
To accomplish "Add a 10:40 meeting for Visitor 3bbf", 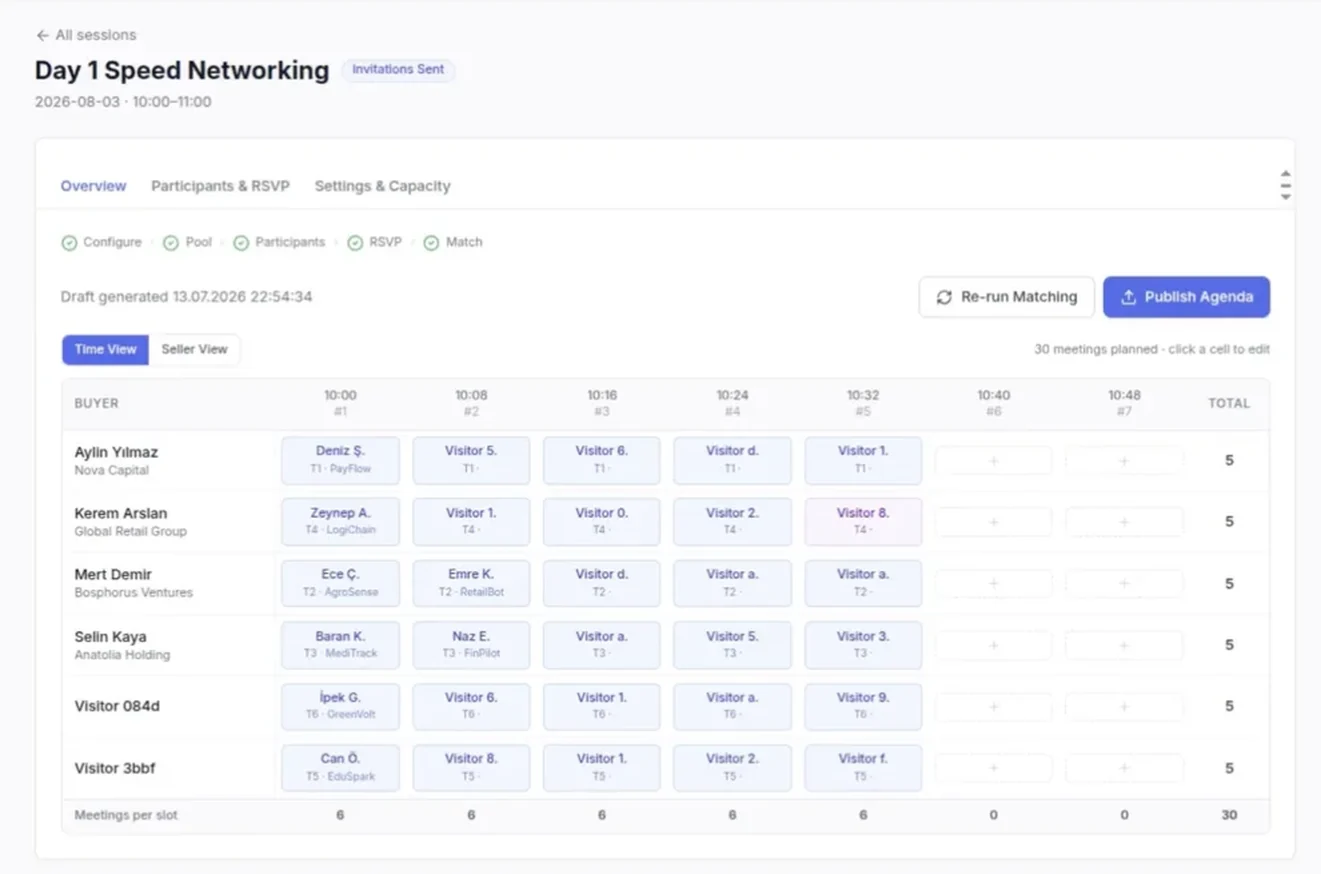I will tap(993, 768).
